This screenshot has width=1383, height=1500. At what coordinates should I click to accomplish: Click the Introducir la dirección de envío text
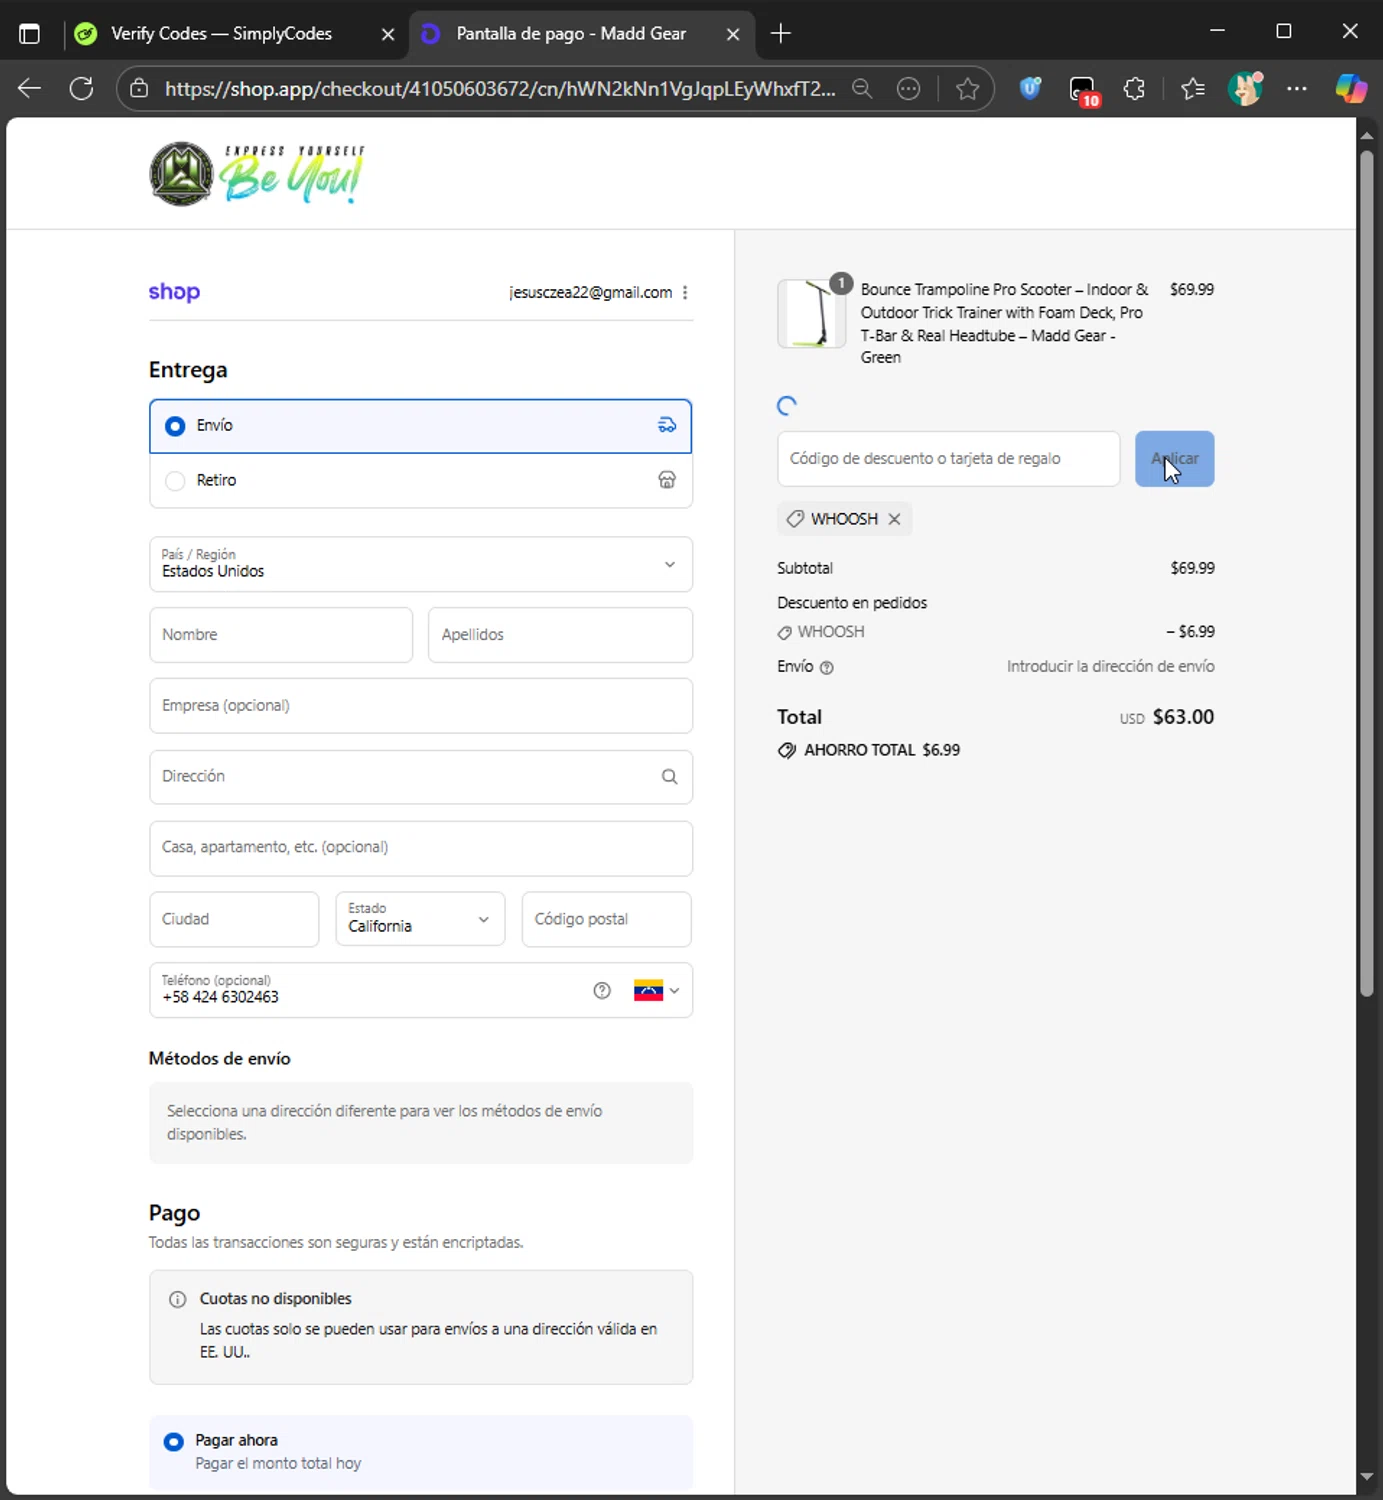[1110, 666]
